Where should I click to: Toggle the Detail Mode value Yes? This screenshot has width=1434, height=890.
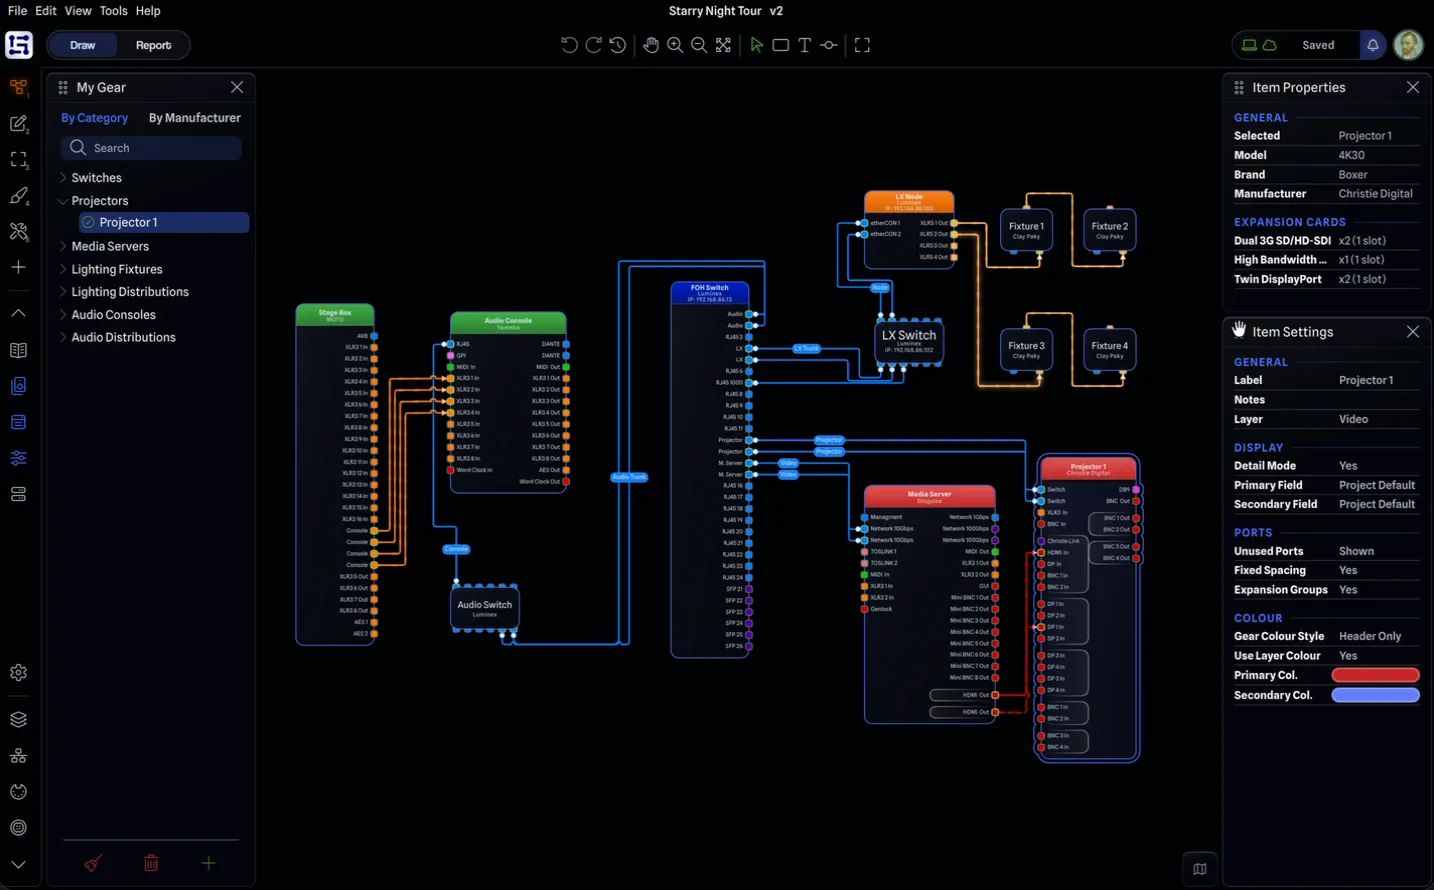point(1348,466)
